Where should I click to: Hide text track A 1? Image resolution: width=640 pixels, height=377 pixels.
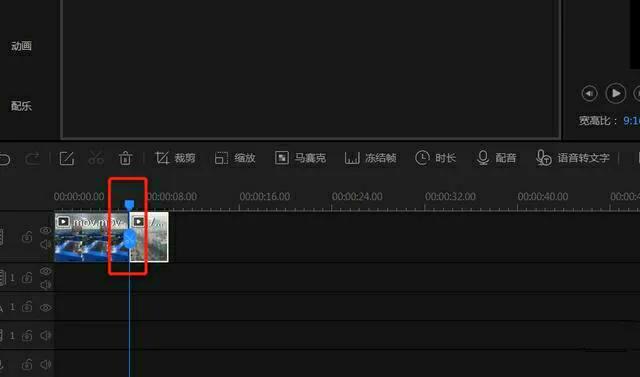coord(46,308)
